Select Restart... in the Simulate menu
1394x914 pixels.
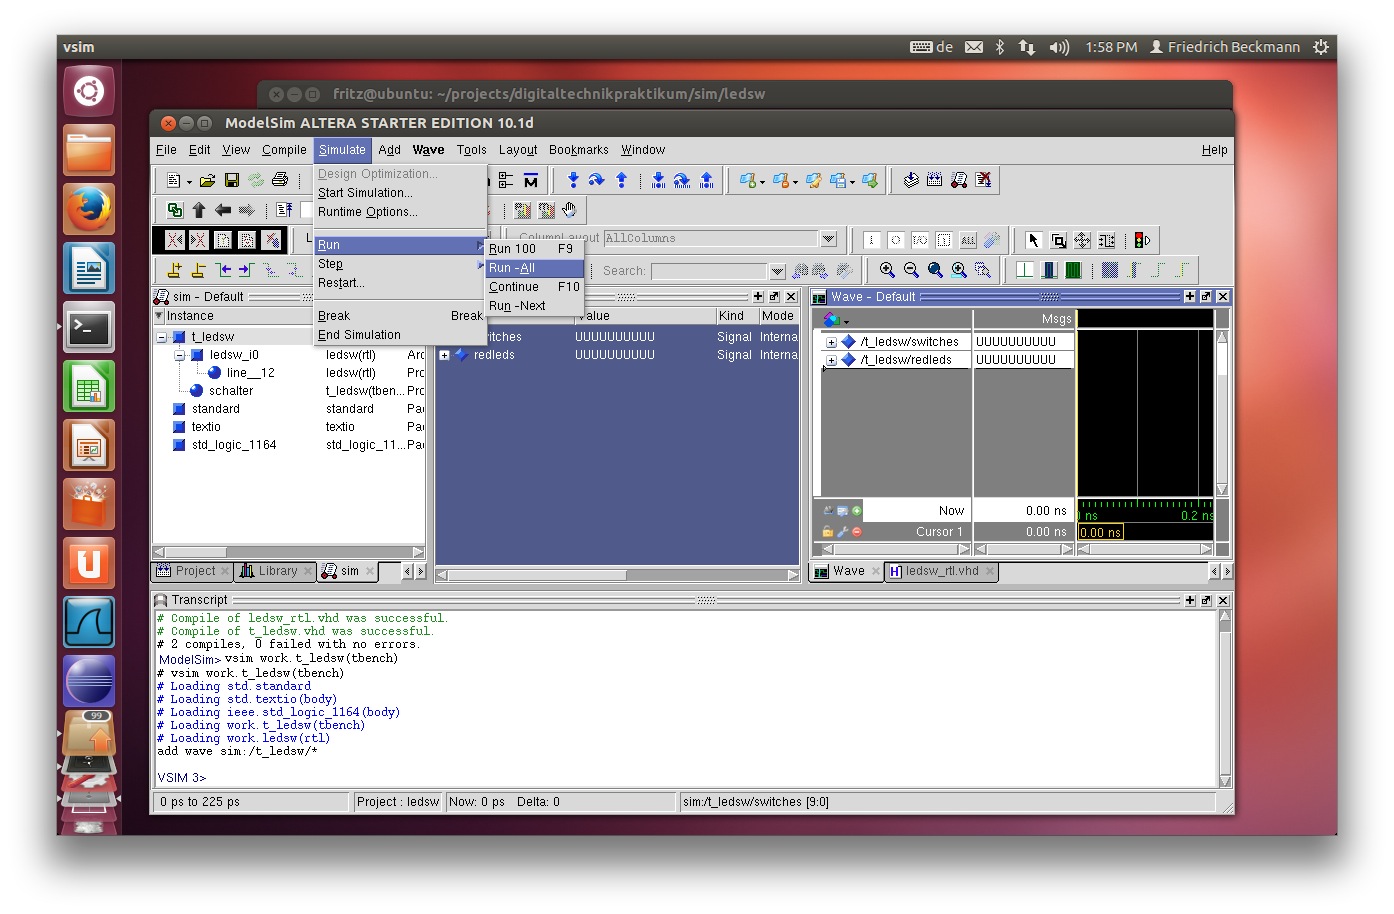[341, 283]
